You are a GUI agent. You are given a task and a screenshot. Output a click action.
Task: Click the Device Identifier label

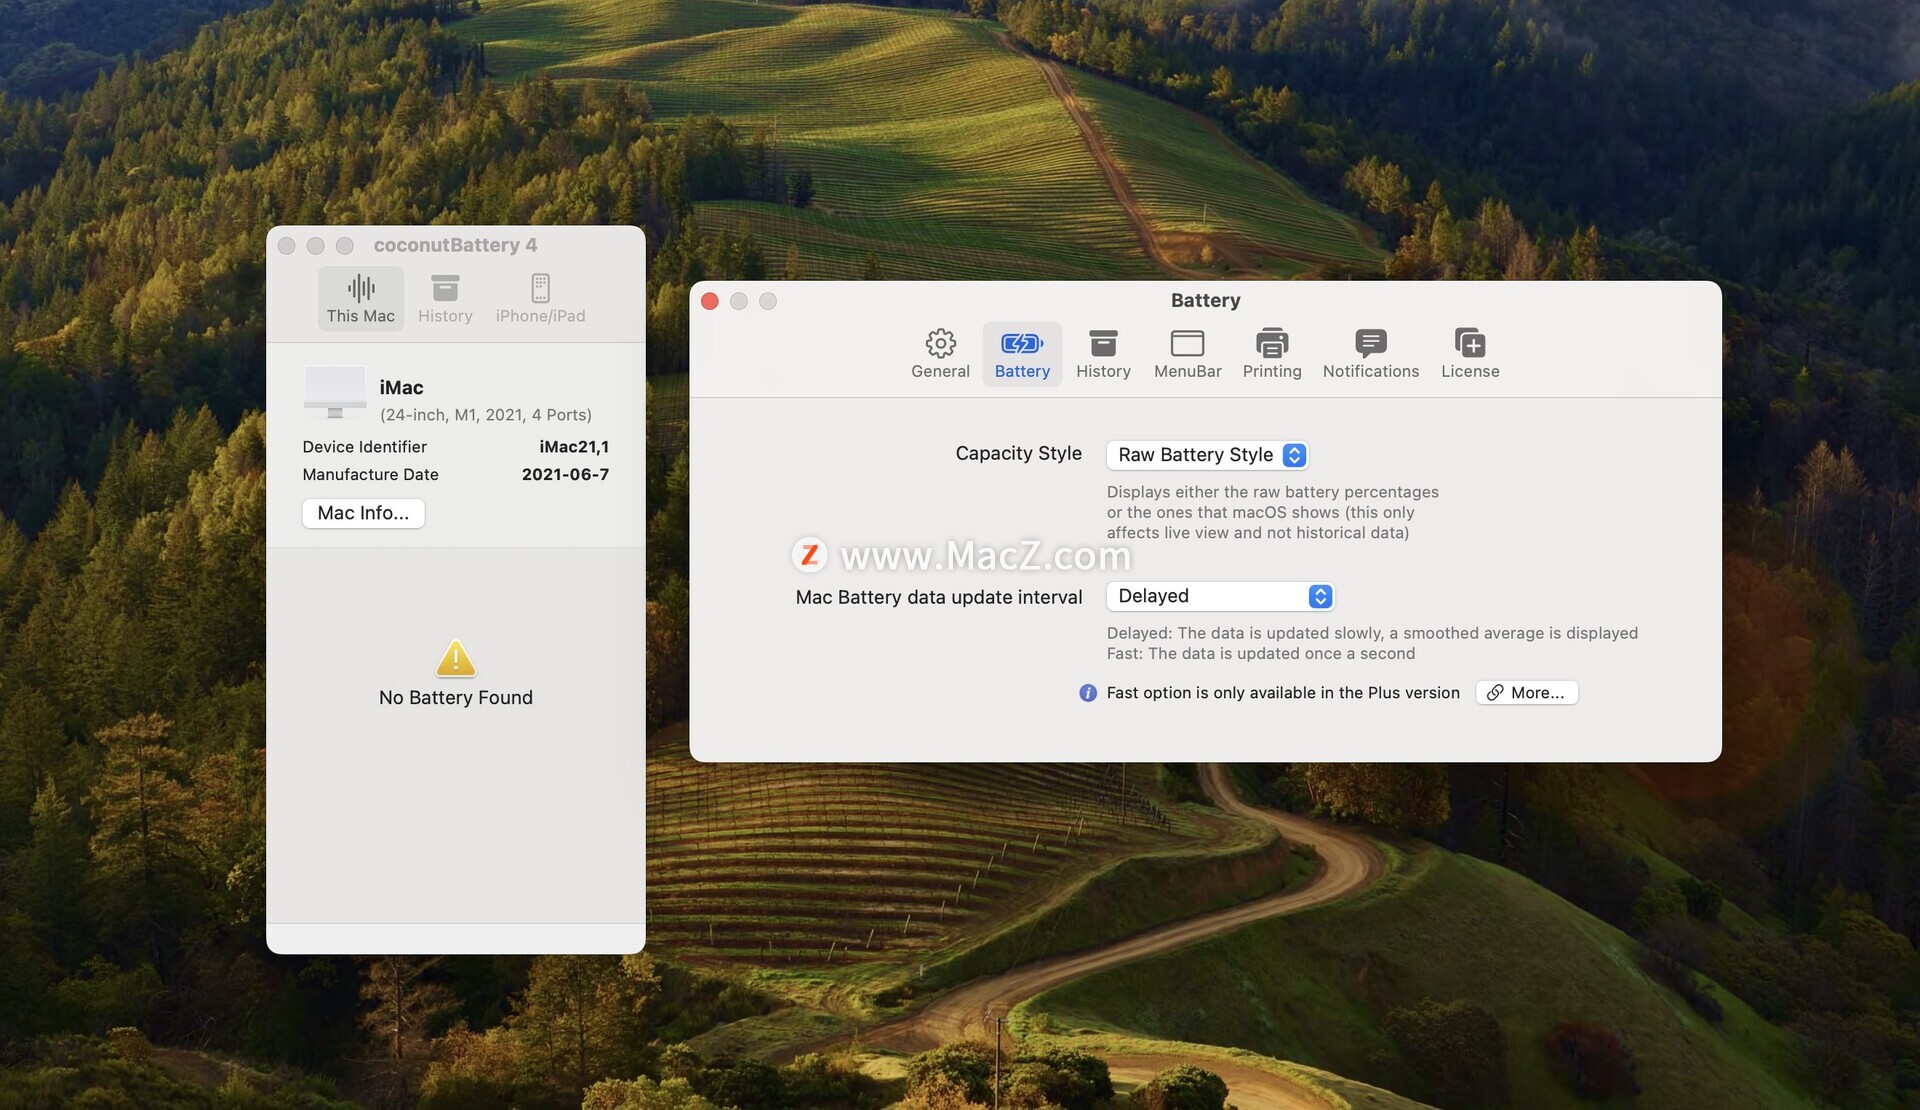364,447
